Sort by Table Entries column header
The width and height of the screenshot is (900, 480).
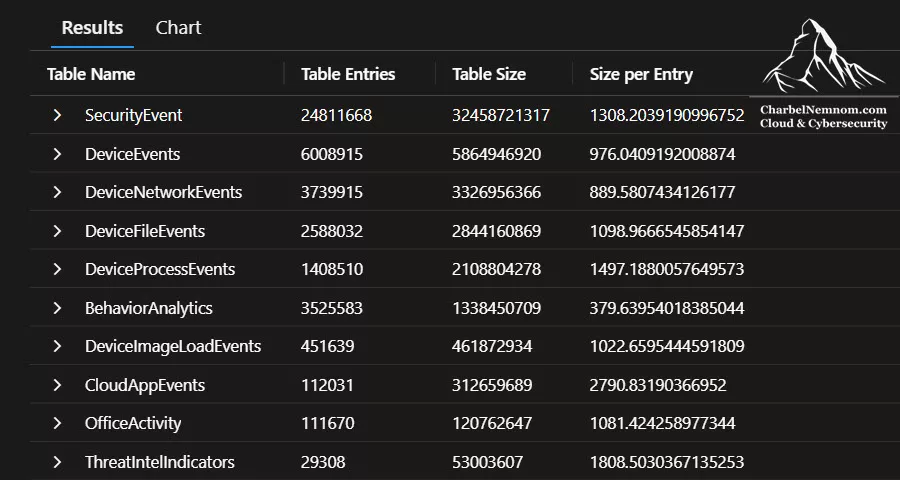pos(348,74)
